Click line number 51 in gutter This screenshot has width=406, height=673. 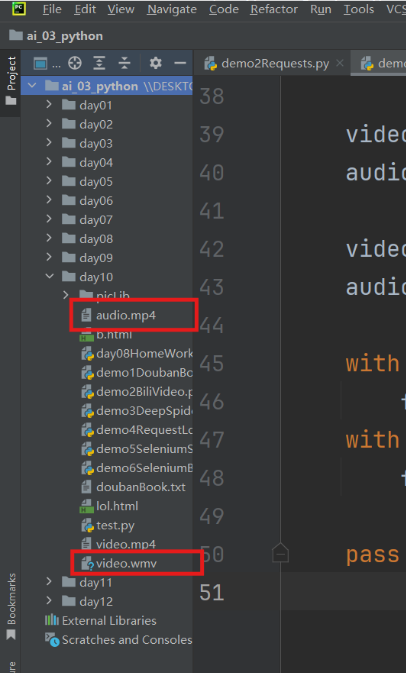(x=212, y=593)
